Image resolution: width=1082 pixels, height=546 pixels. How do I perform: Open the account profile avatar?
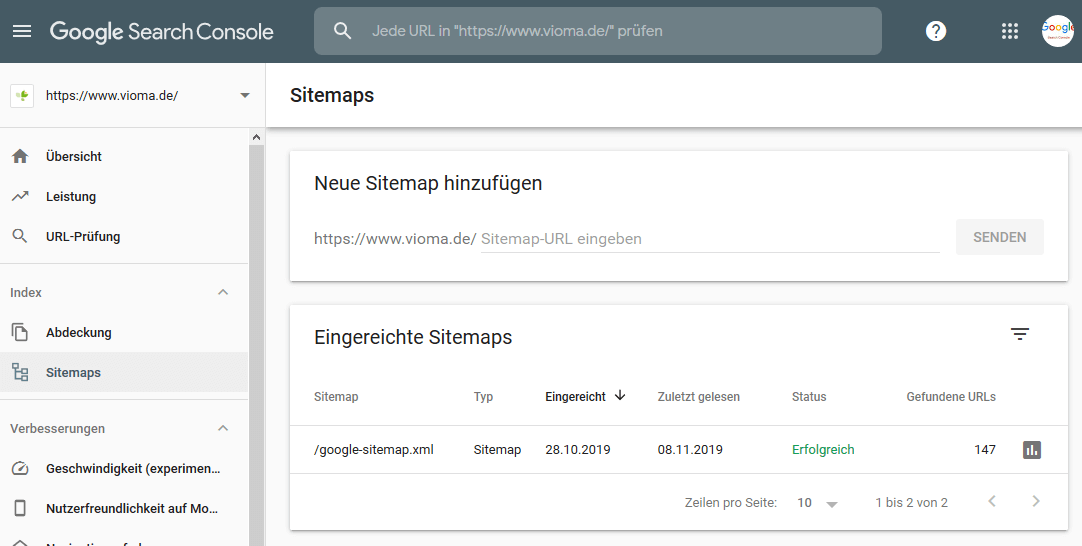click(1057, 31)
